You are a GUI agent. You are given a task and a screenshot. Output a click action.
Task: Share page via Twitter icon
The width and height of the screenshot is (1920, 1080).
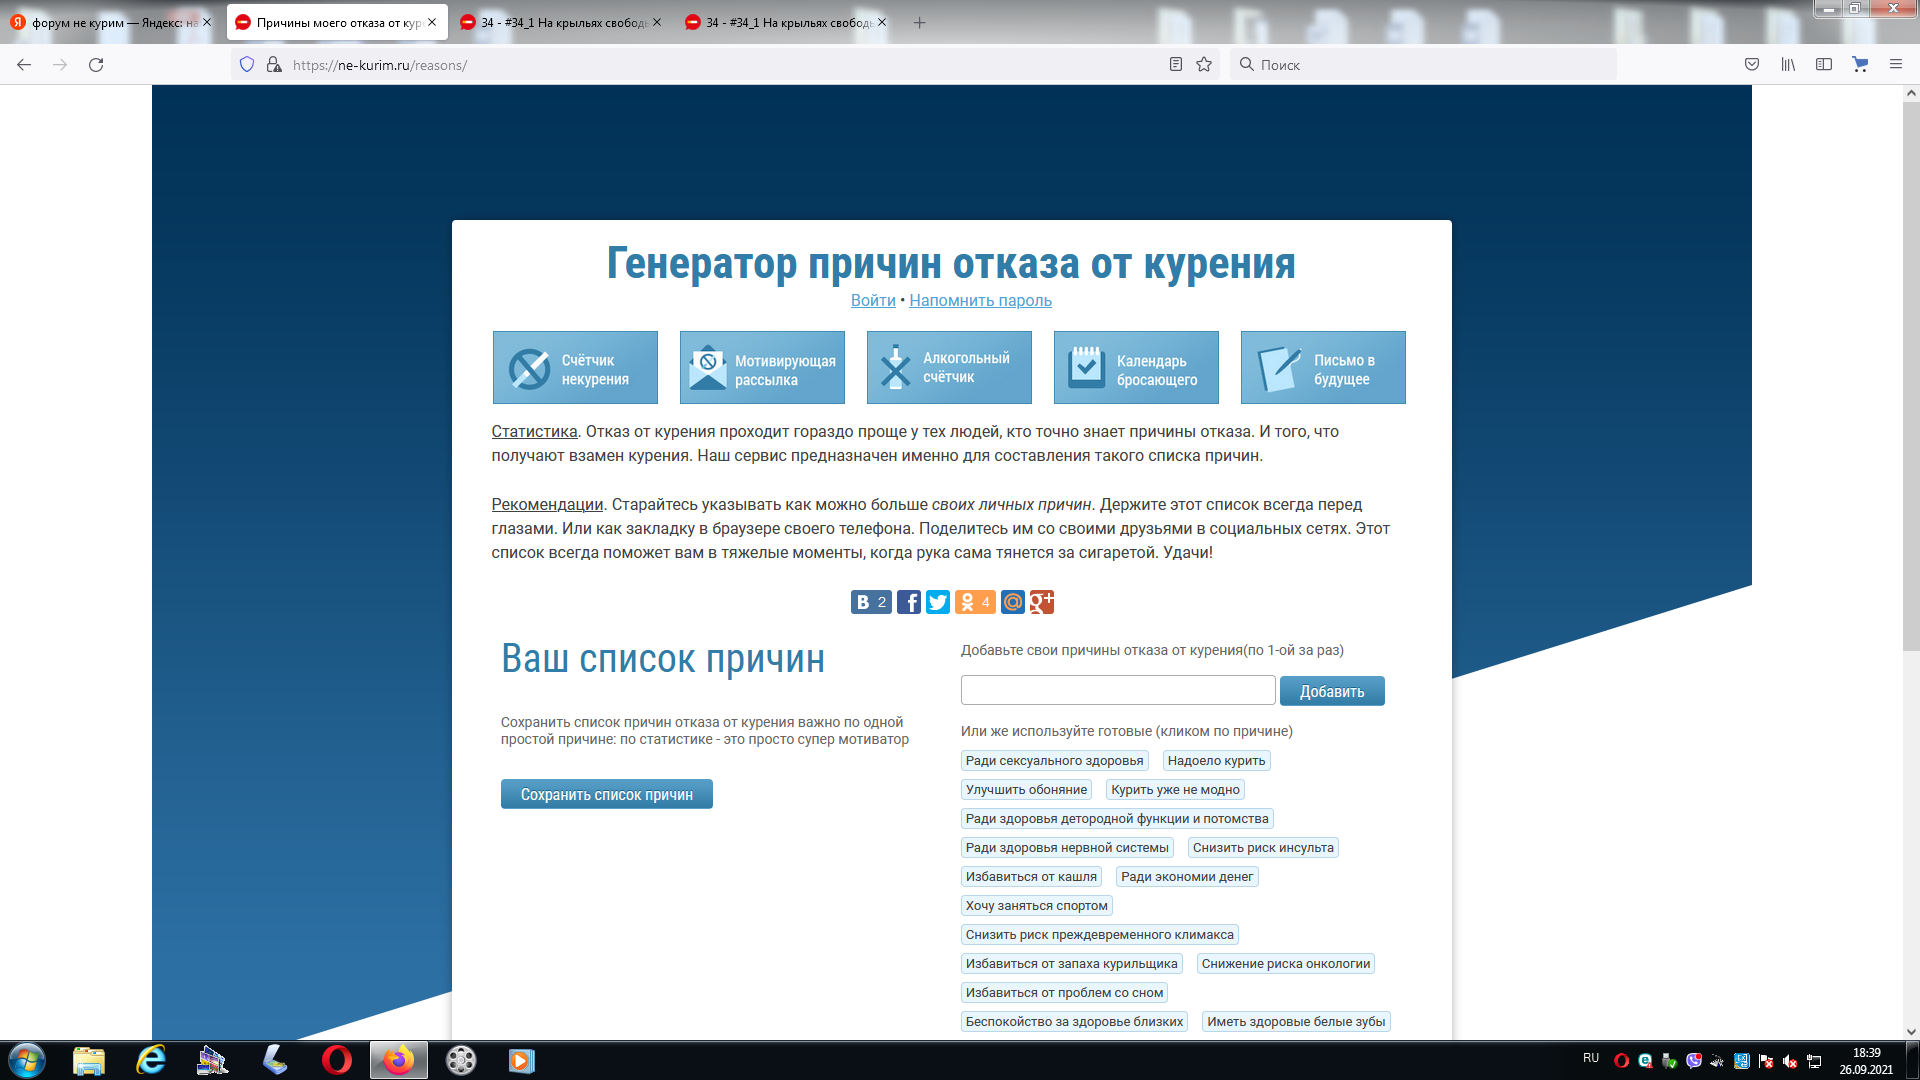tap(937, 602)
